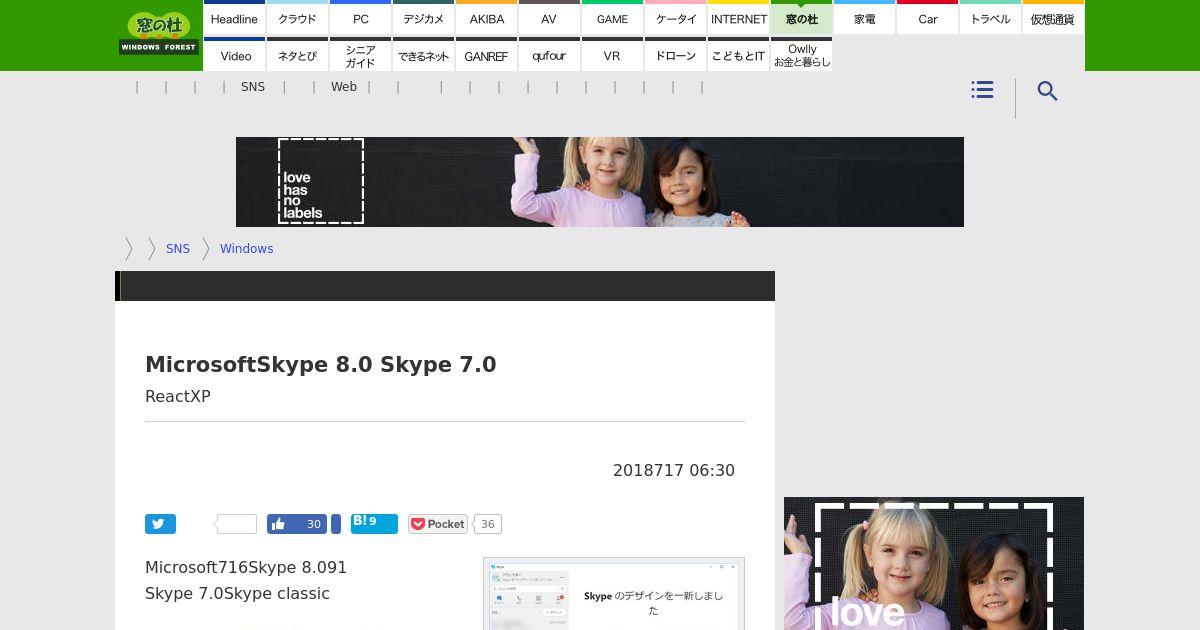Go to the デジカメ site tab
The height and width of the screenshot is (630, 1200).
point(423,18)
